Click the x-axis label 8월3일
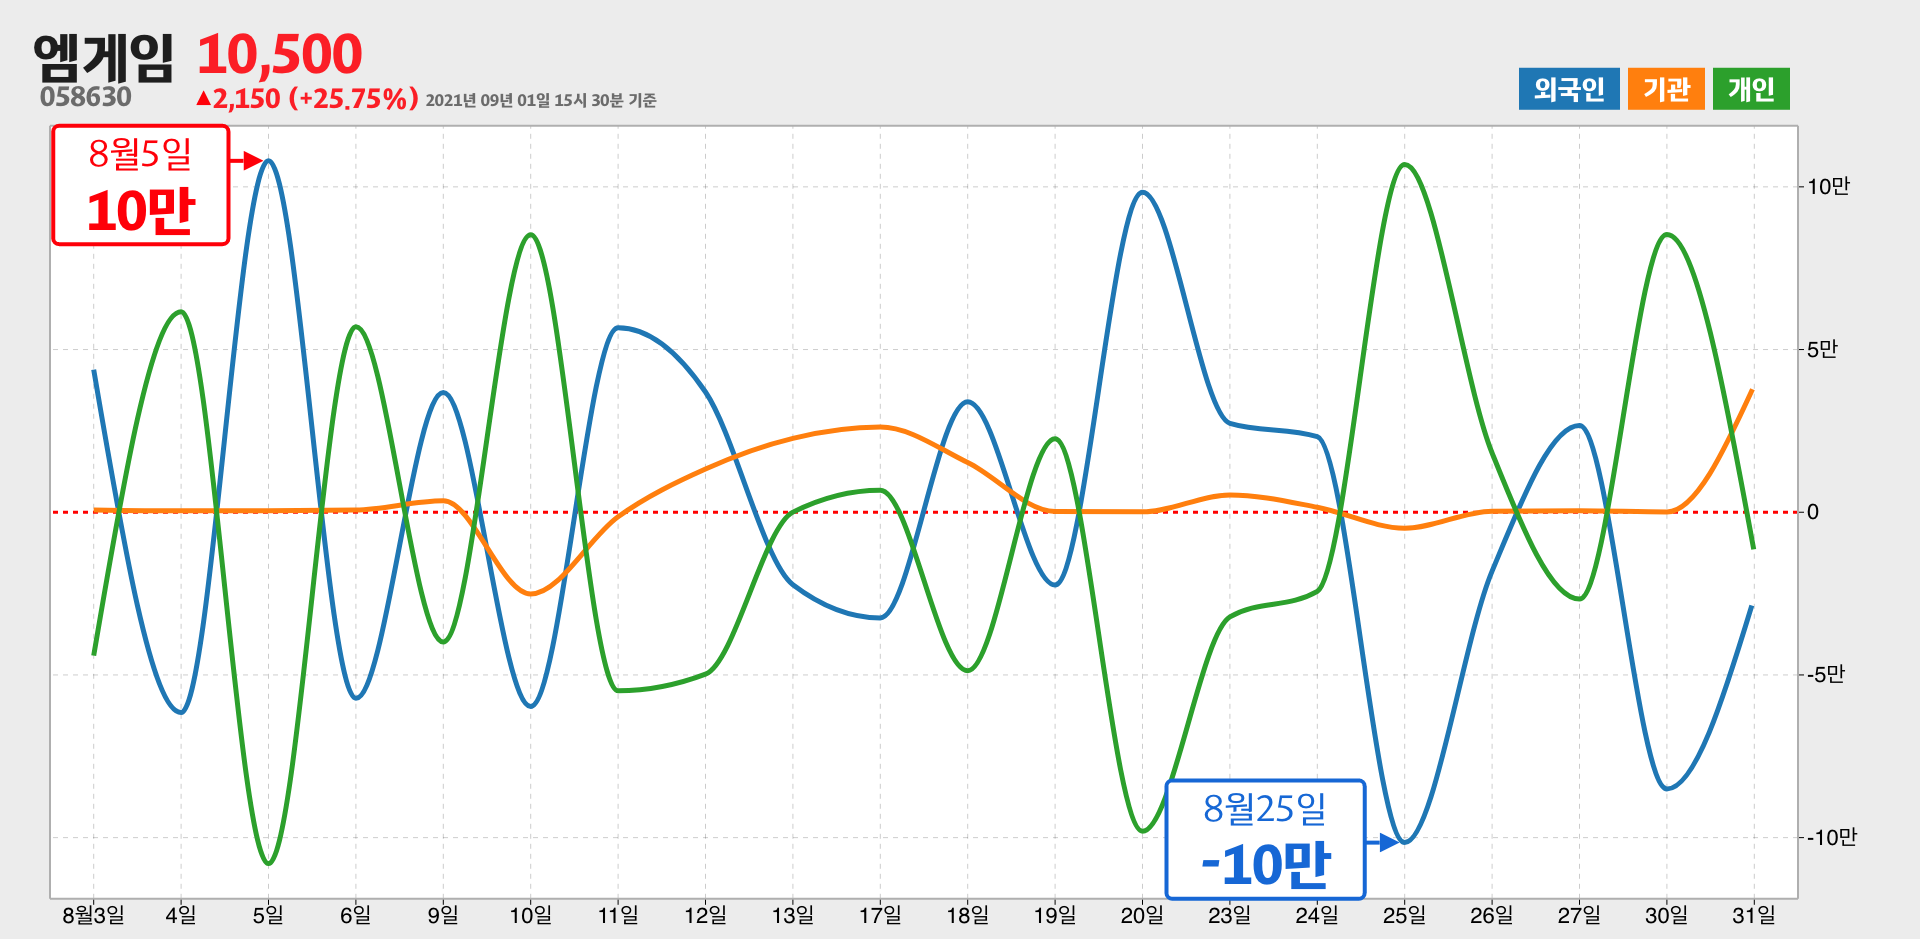The image size is (1920, 939). (93, 915)
